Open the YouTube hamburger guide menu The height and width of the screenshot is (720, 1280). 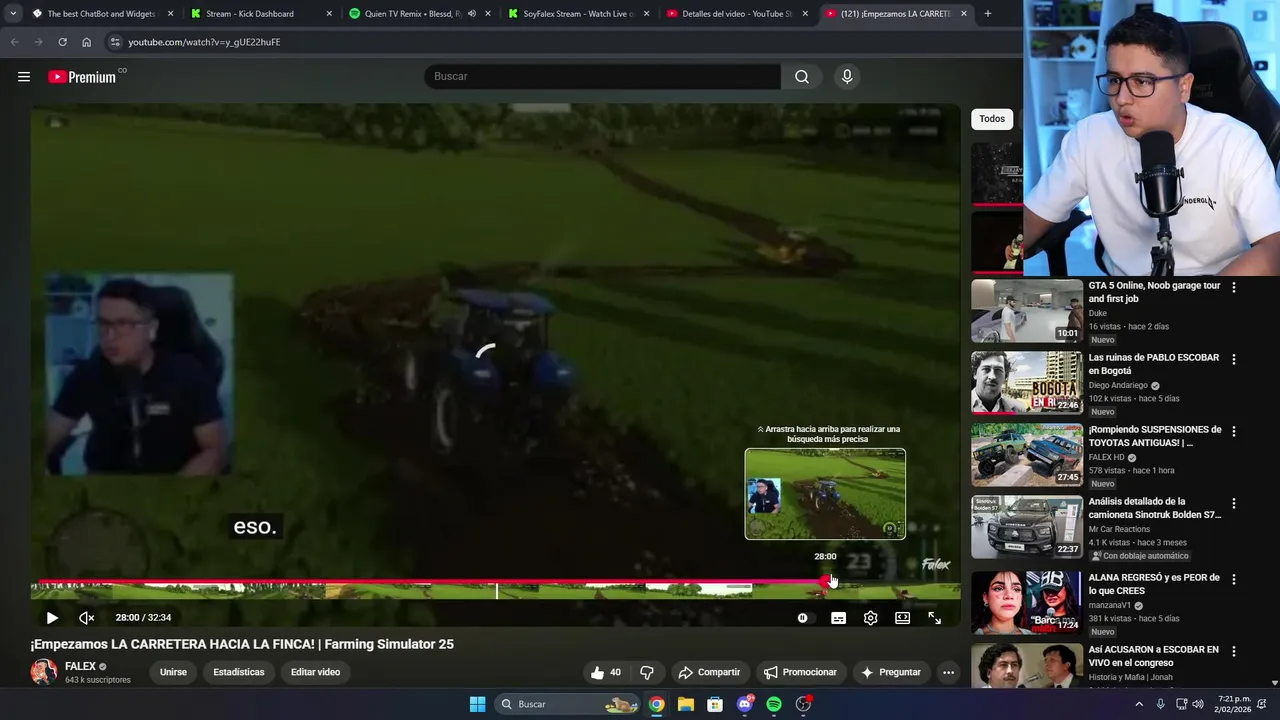tap(24, 77)
